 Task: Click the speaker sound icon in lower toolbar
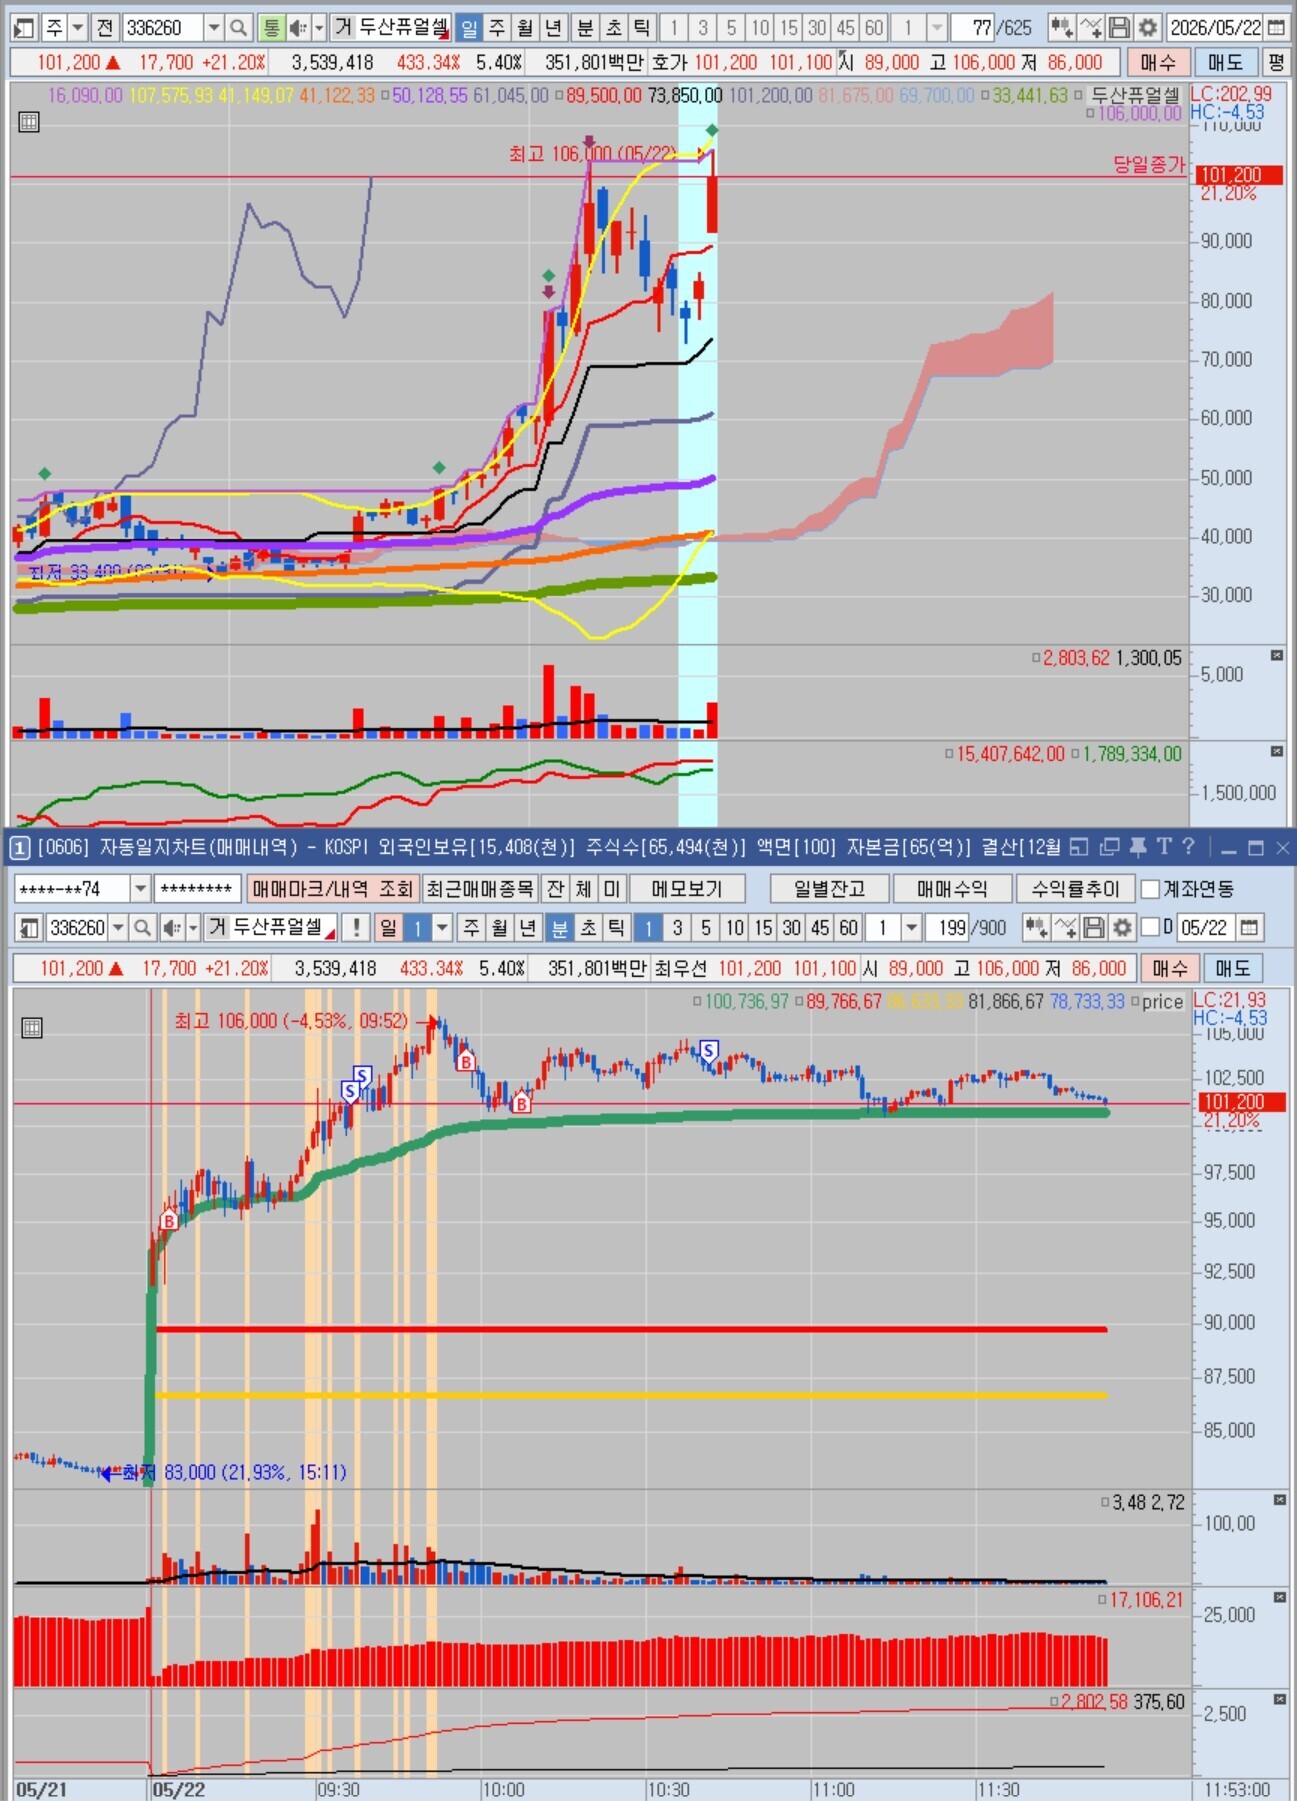point(172,928)
